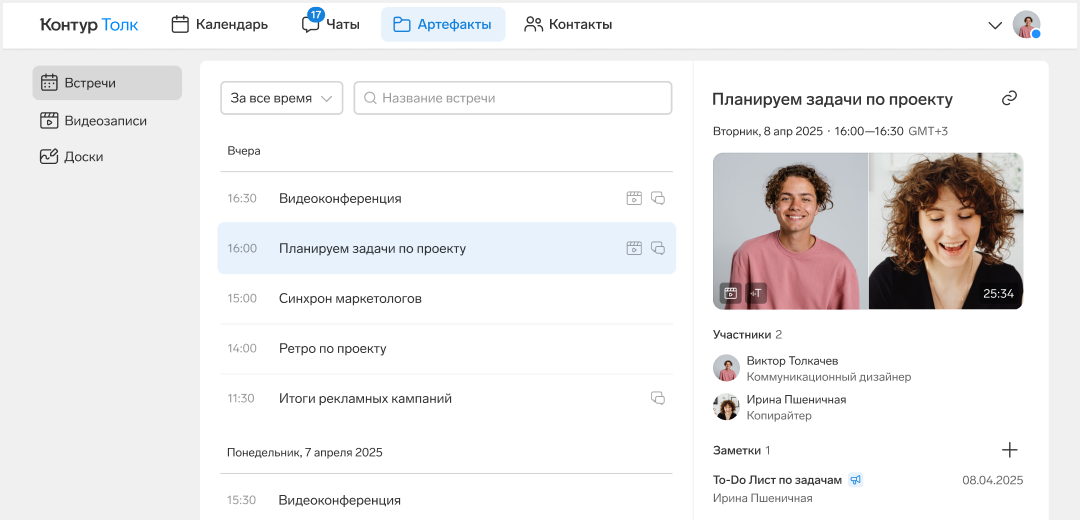Image resolution: width=1080 pixels, height=520 pixels.
Task: Select the Планируем задачи по проекту meeting row
Action: point(446,248)
